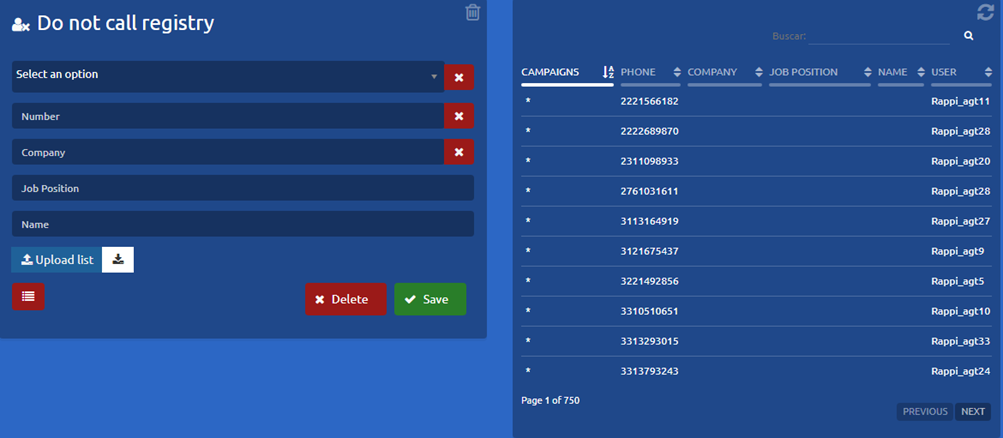Select the row with phone 3113164919
This screenshot has height=438, width=1003.
point(650,221)
